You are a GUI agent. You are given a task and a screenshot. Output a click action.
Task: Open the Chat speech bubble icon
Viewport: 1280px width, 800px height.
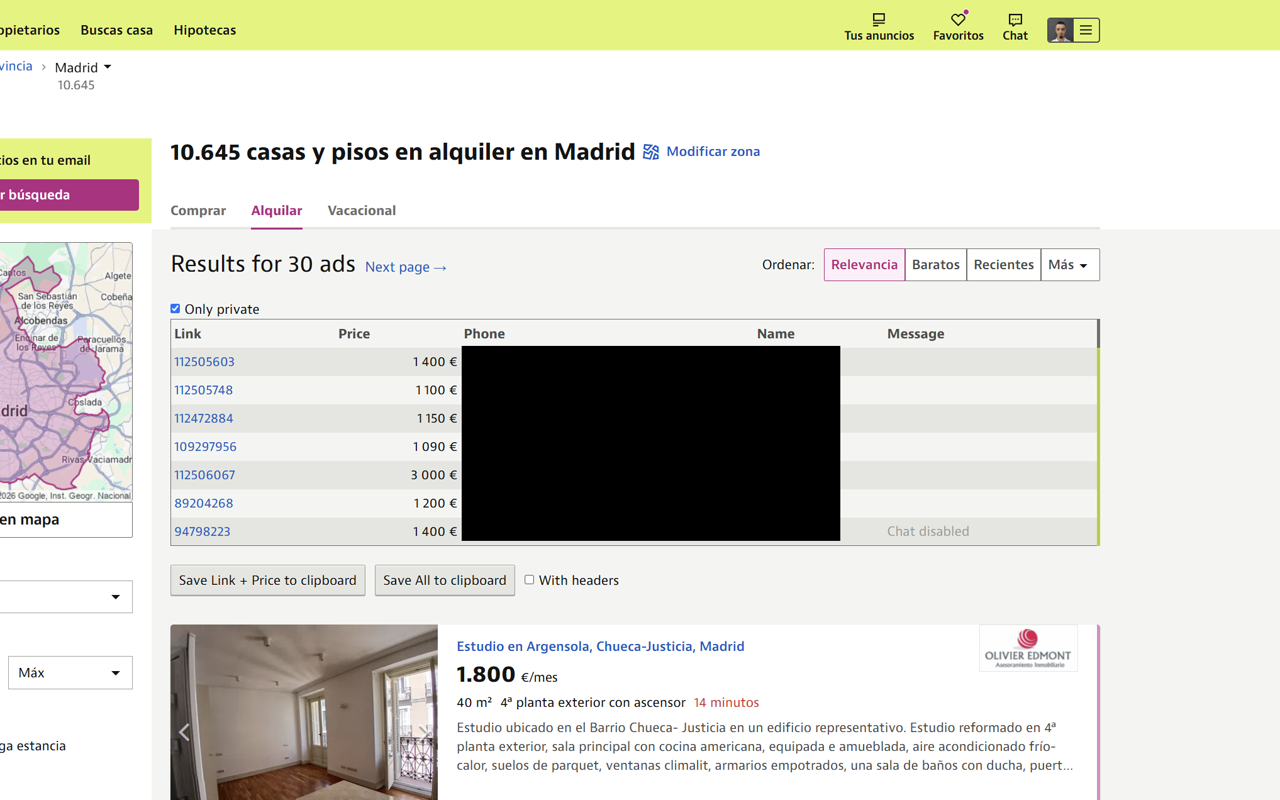(x=1015, y=19)
